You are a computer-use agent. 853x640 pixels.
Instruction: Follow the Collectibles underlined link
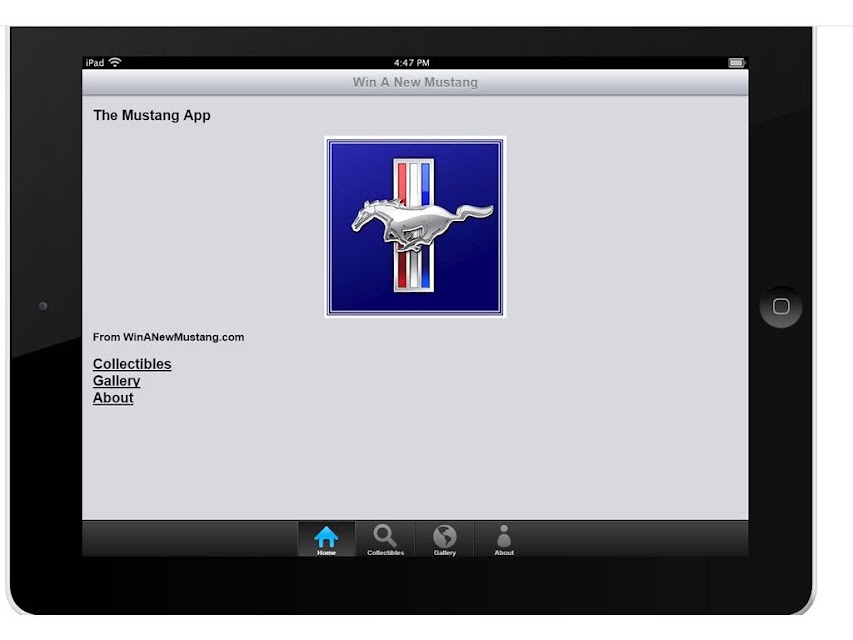132,364
